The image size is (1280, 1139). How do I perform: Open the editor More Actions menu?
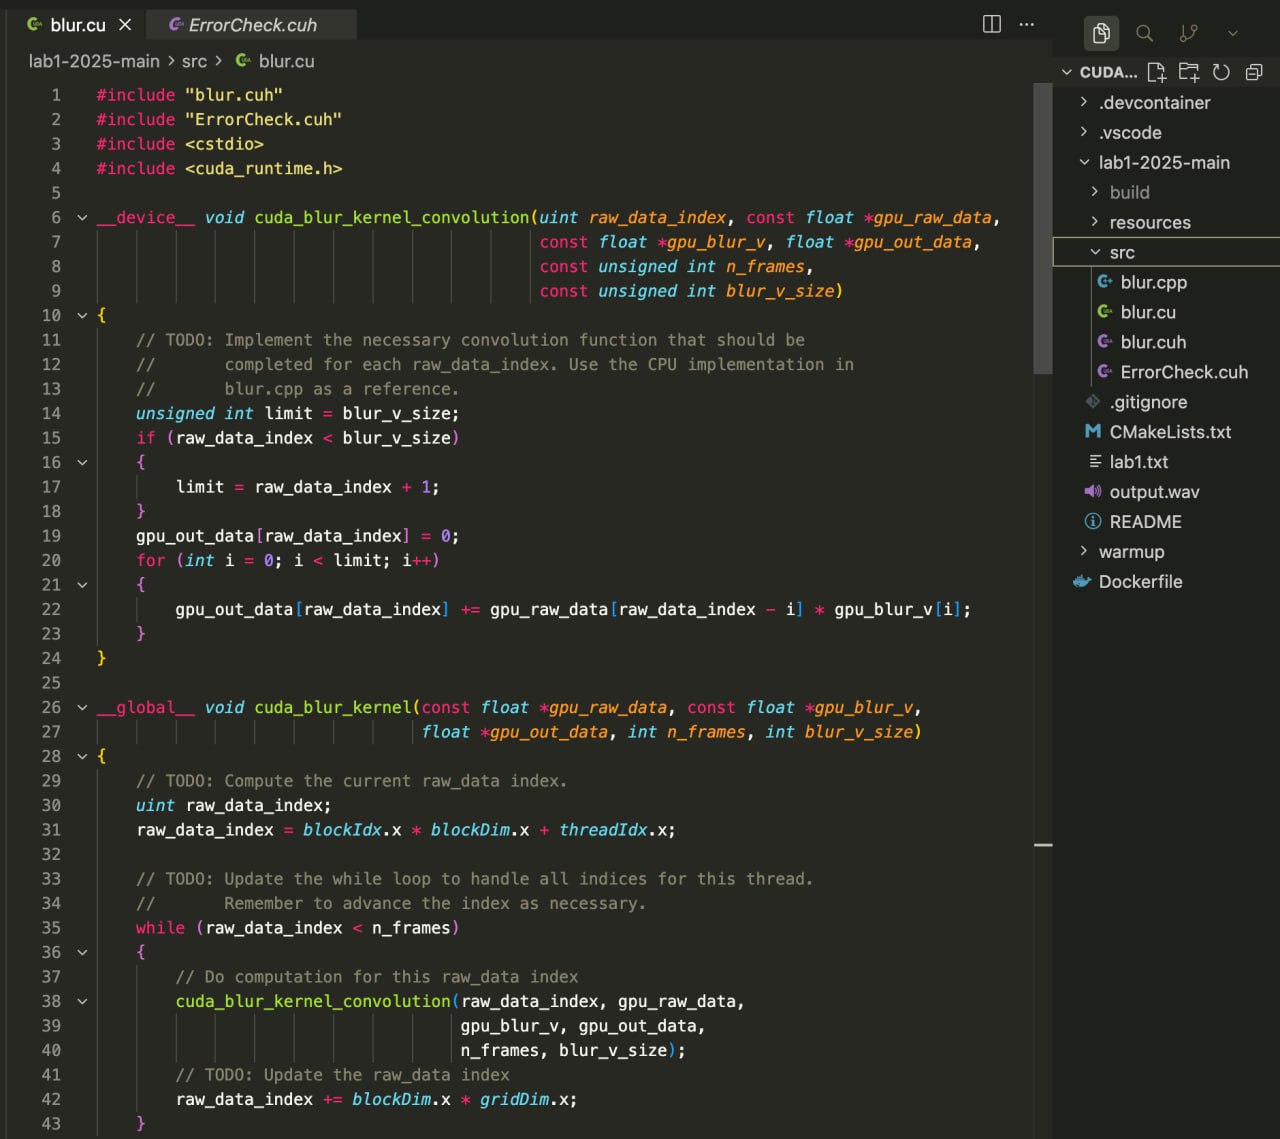pyautogui.click(x=1027, y=24)
